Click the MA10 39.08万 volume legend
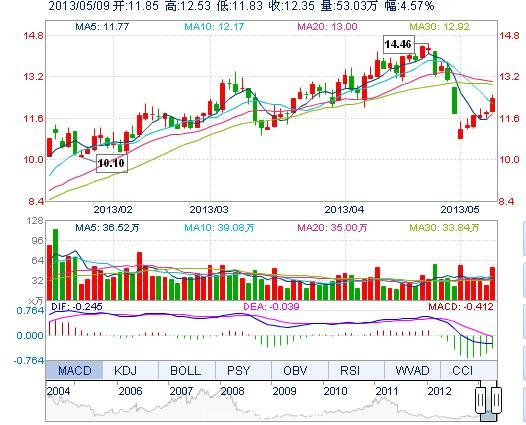The width and height of the screenshot is (526, 425). tap(219, 228)
